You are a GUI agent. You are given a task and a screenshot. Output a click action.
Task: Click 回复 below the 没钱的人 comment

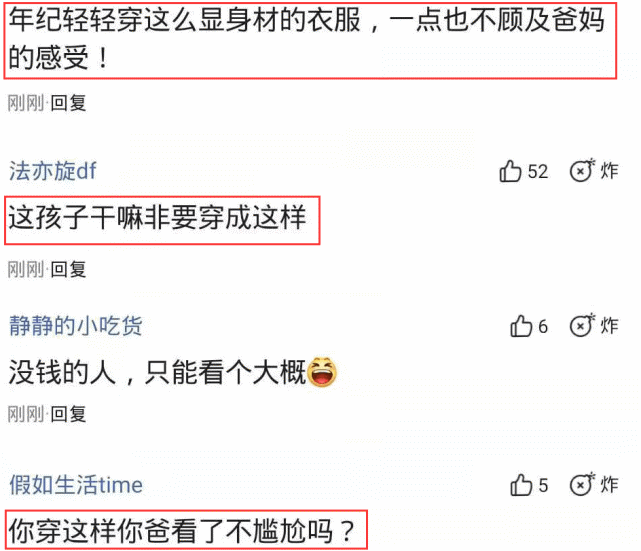[x=68, y=414]
